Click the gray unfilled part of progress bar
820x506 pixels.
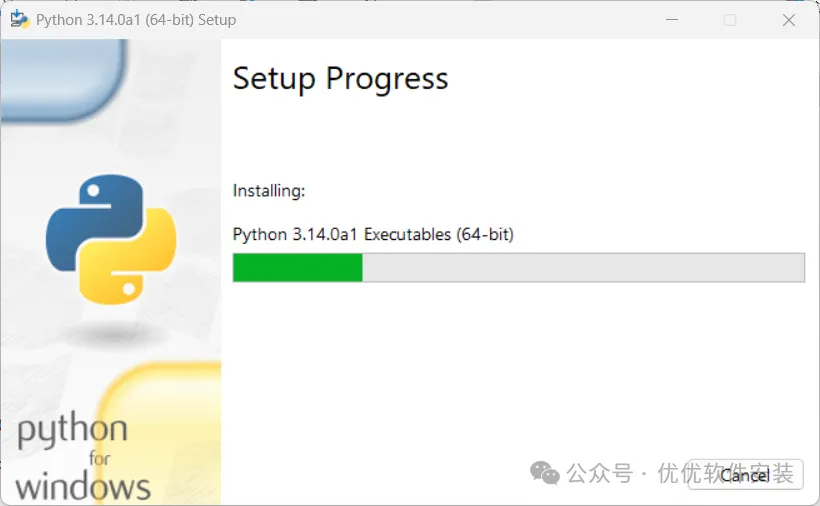[x=582, y=268]
